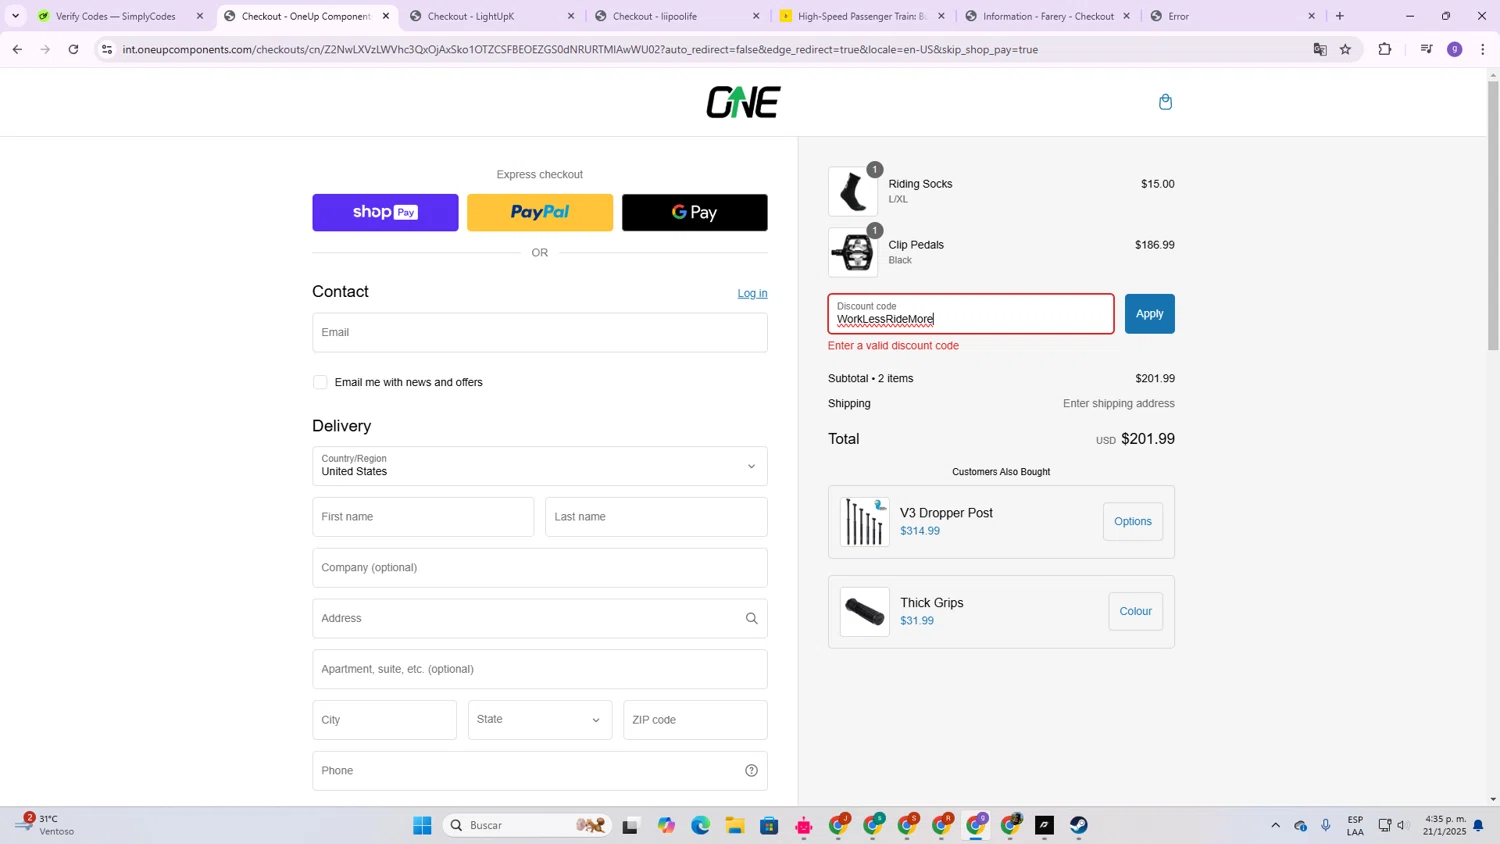The image size is (1500, 844).
Task: Open the notifications bell in system tray
Action: tap(1478, 826)
